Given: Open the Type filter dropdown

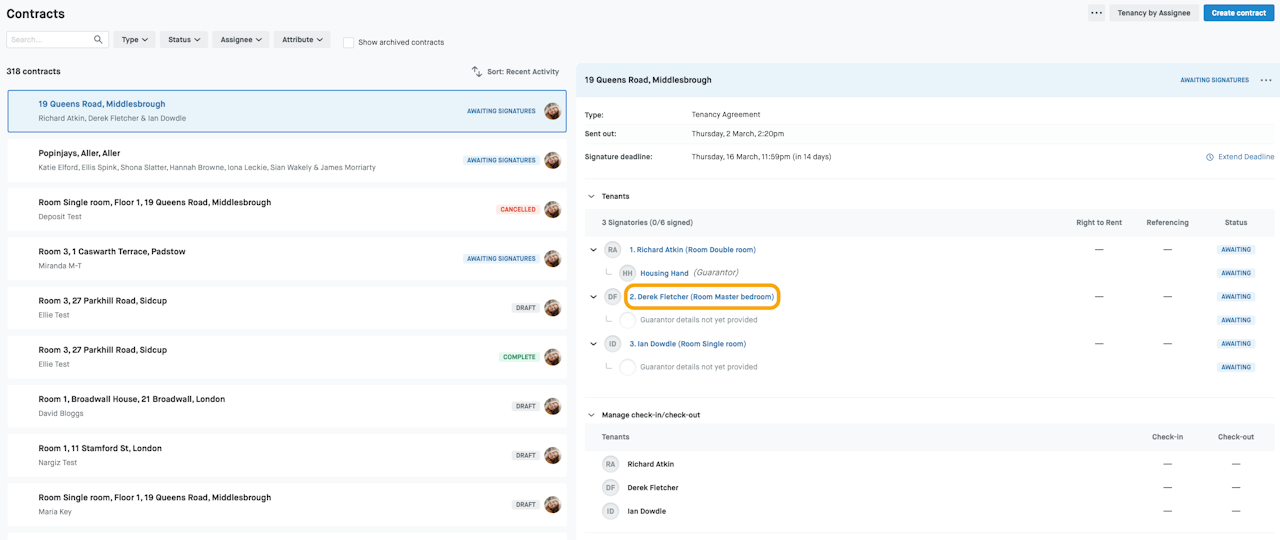Looking at the screenshot, I should click(134, 40).
